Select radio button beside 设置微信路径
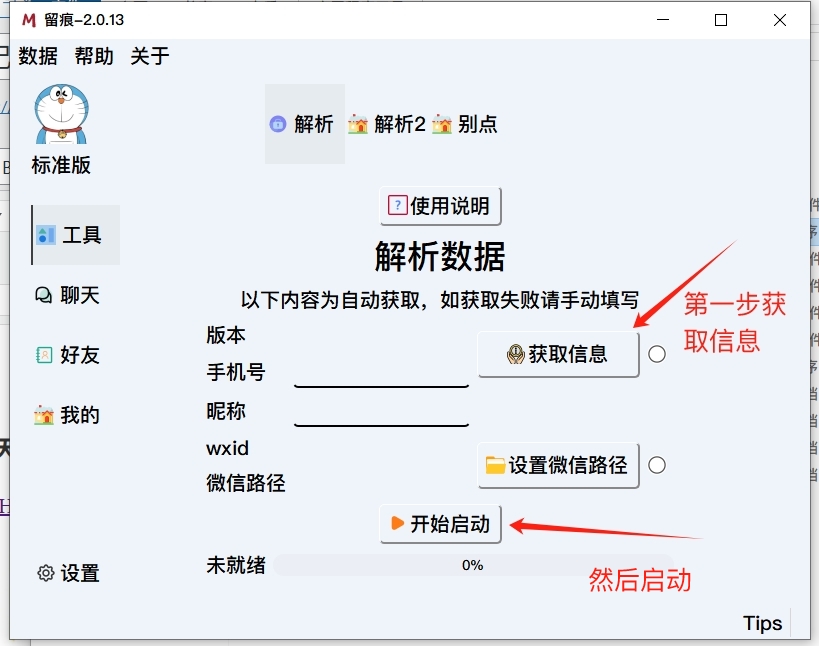The image size is (819, 646). click(657, 465)
